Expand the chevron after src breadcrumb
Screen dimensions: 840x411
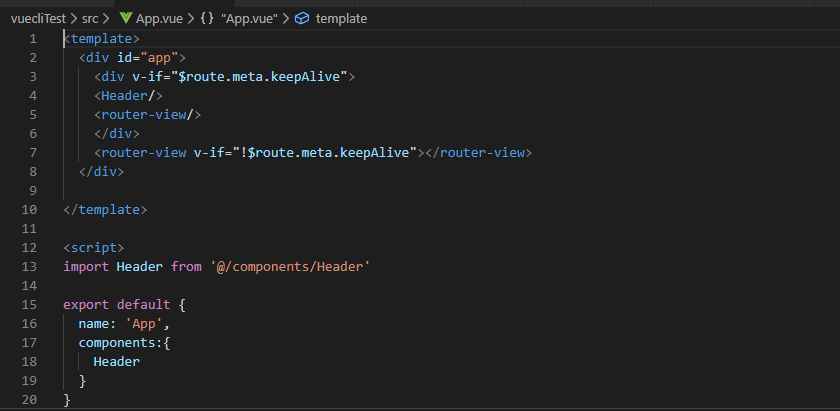(106, 19)
